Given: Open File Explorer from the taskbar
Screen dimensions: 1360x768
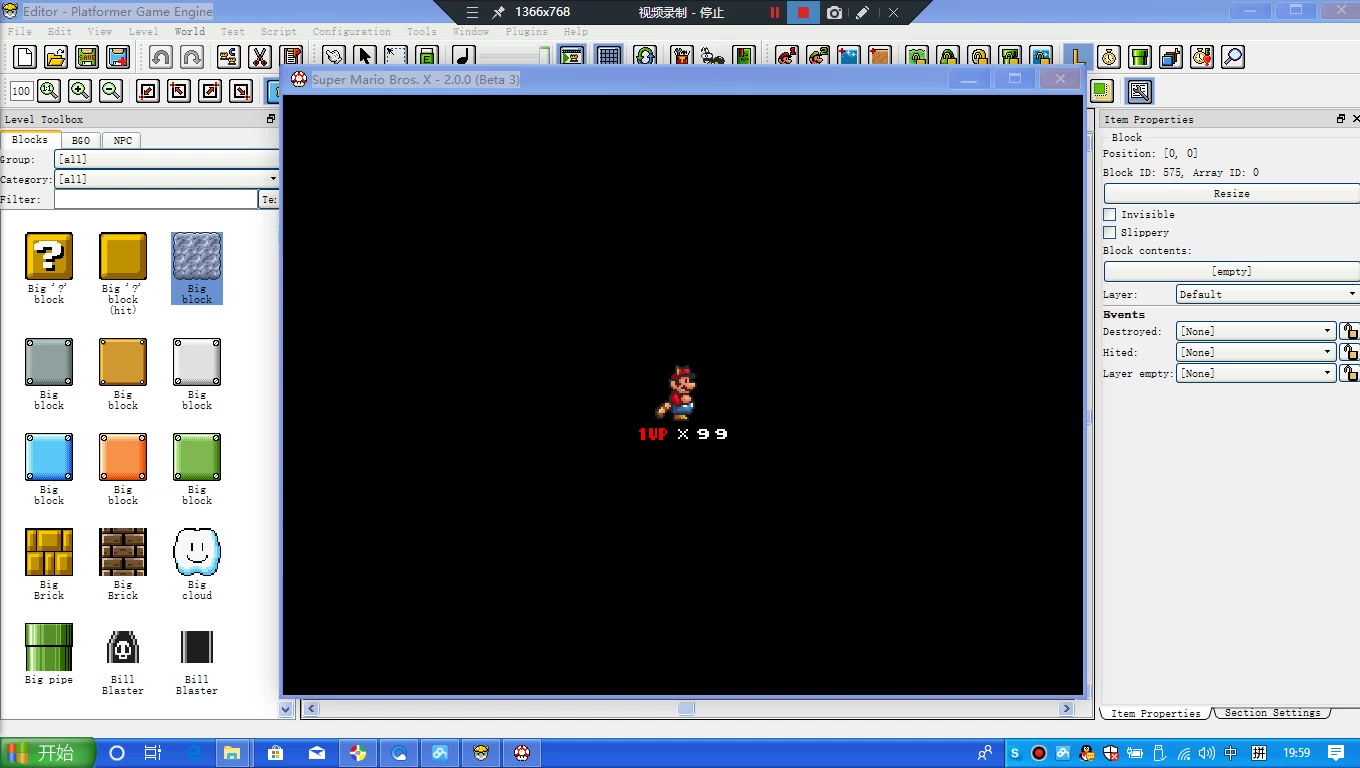Looking at the screenshot, I should [231, 753].
